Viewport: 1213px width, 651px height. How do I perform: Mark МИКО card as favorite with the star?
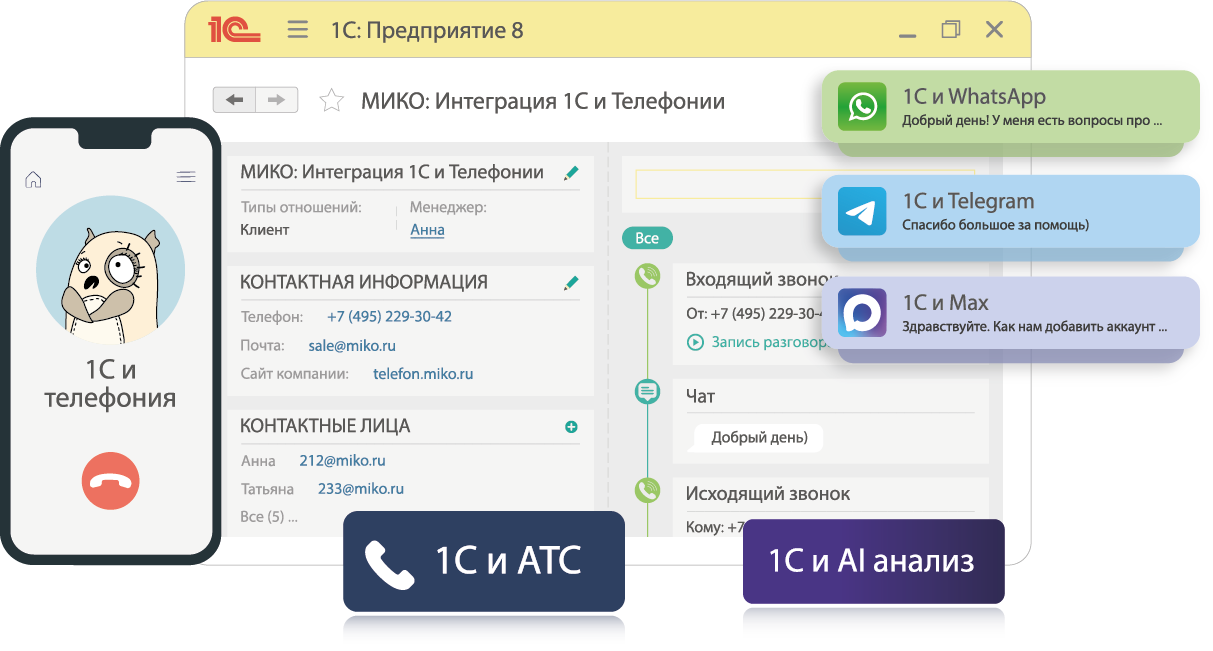[x=331, y=99]
